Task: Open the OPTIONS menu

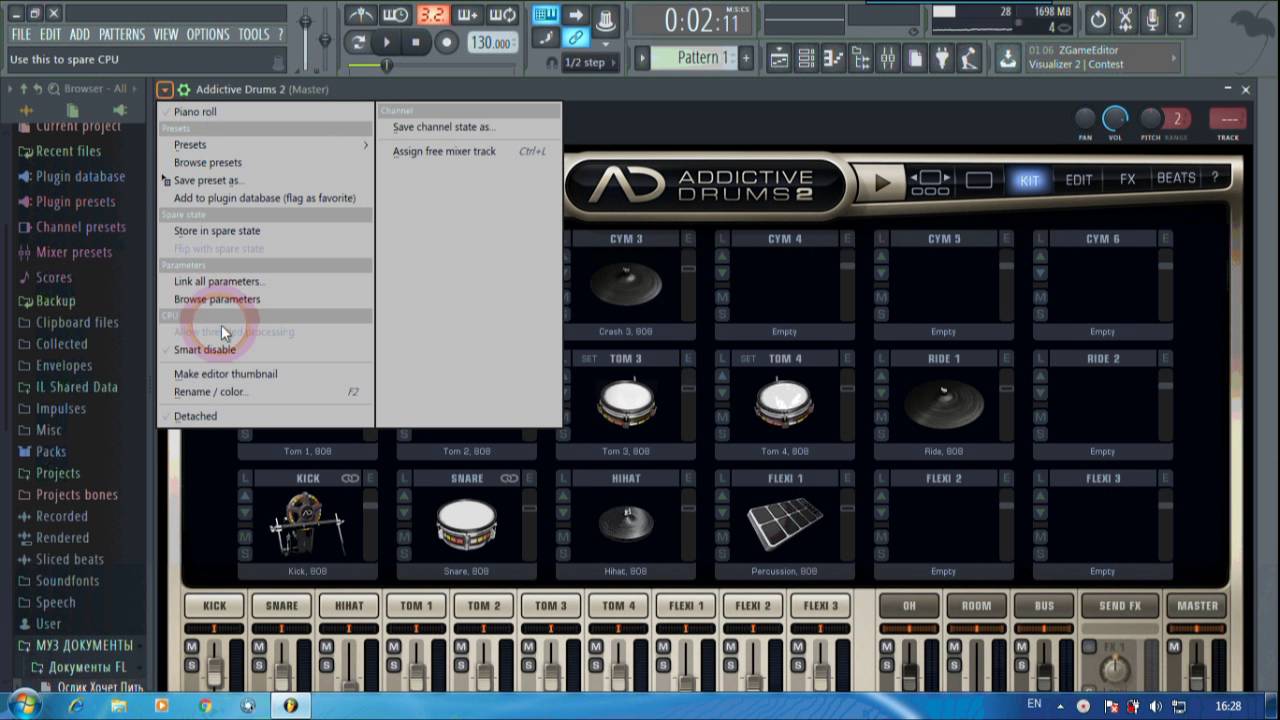Action: (208, 34)
